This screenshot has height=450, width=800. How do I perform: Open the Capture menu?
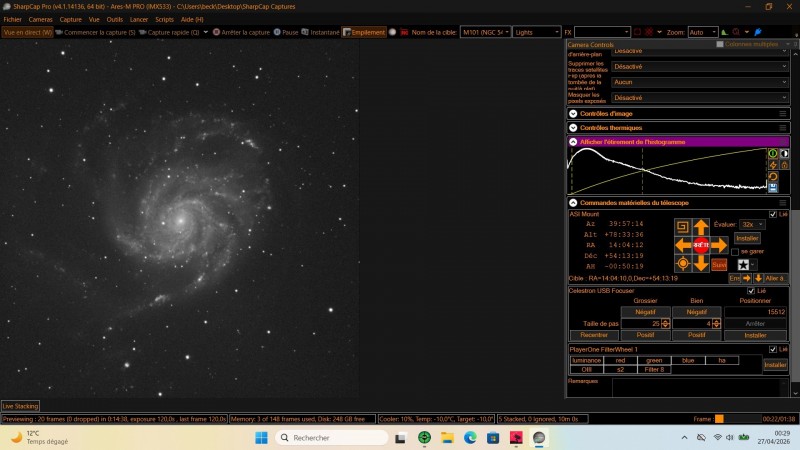70,19
